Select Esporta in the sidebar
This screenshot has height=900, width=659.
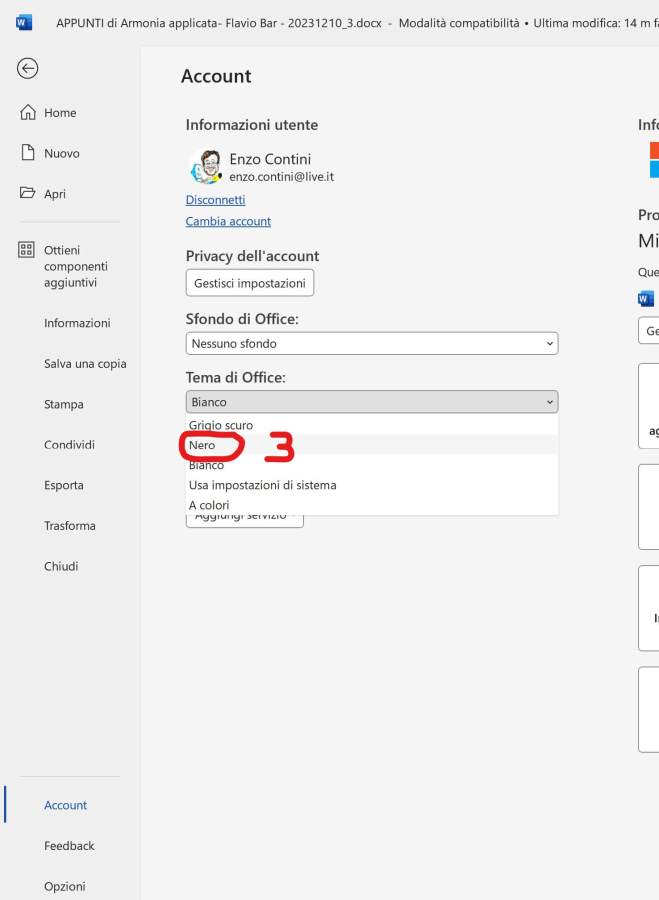[64, 485]
